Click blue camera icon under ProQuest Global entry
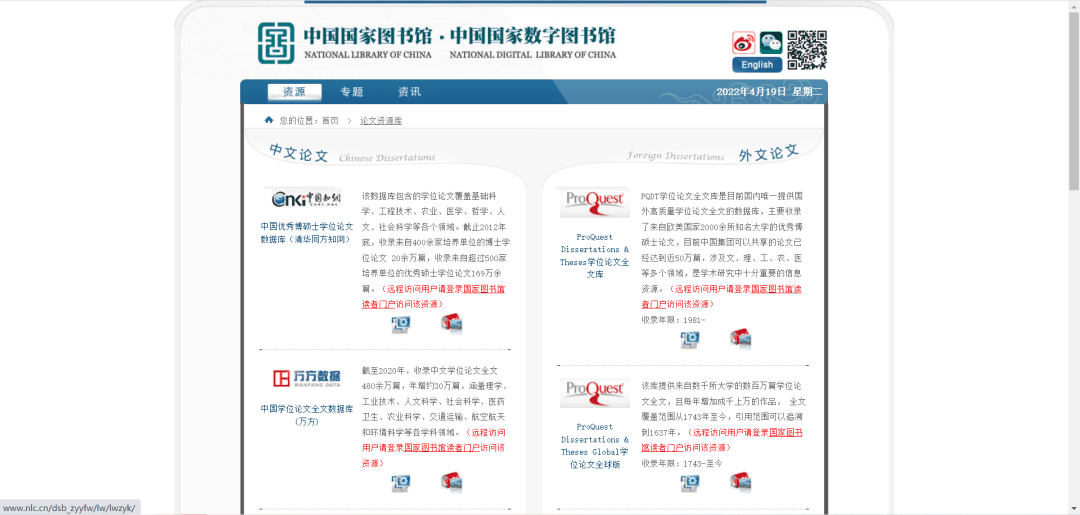This screenshot has height=515, width=1080. [690, 483]
